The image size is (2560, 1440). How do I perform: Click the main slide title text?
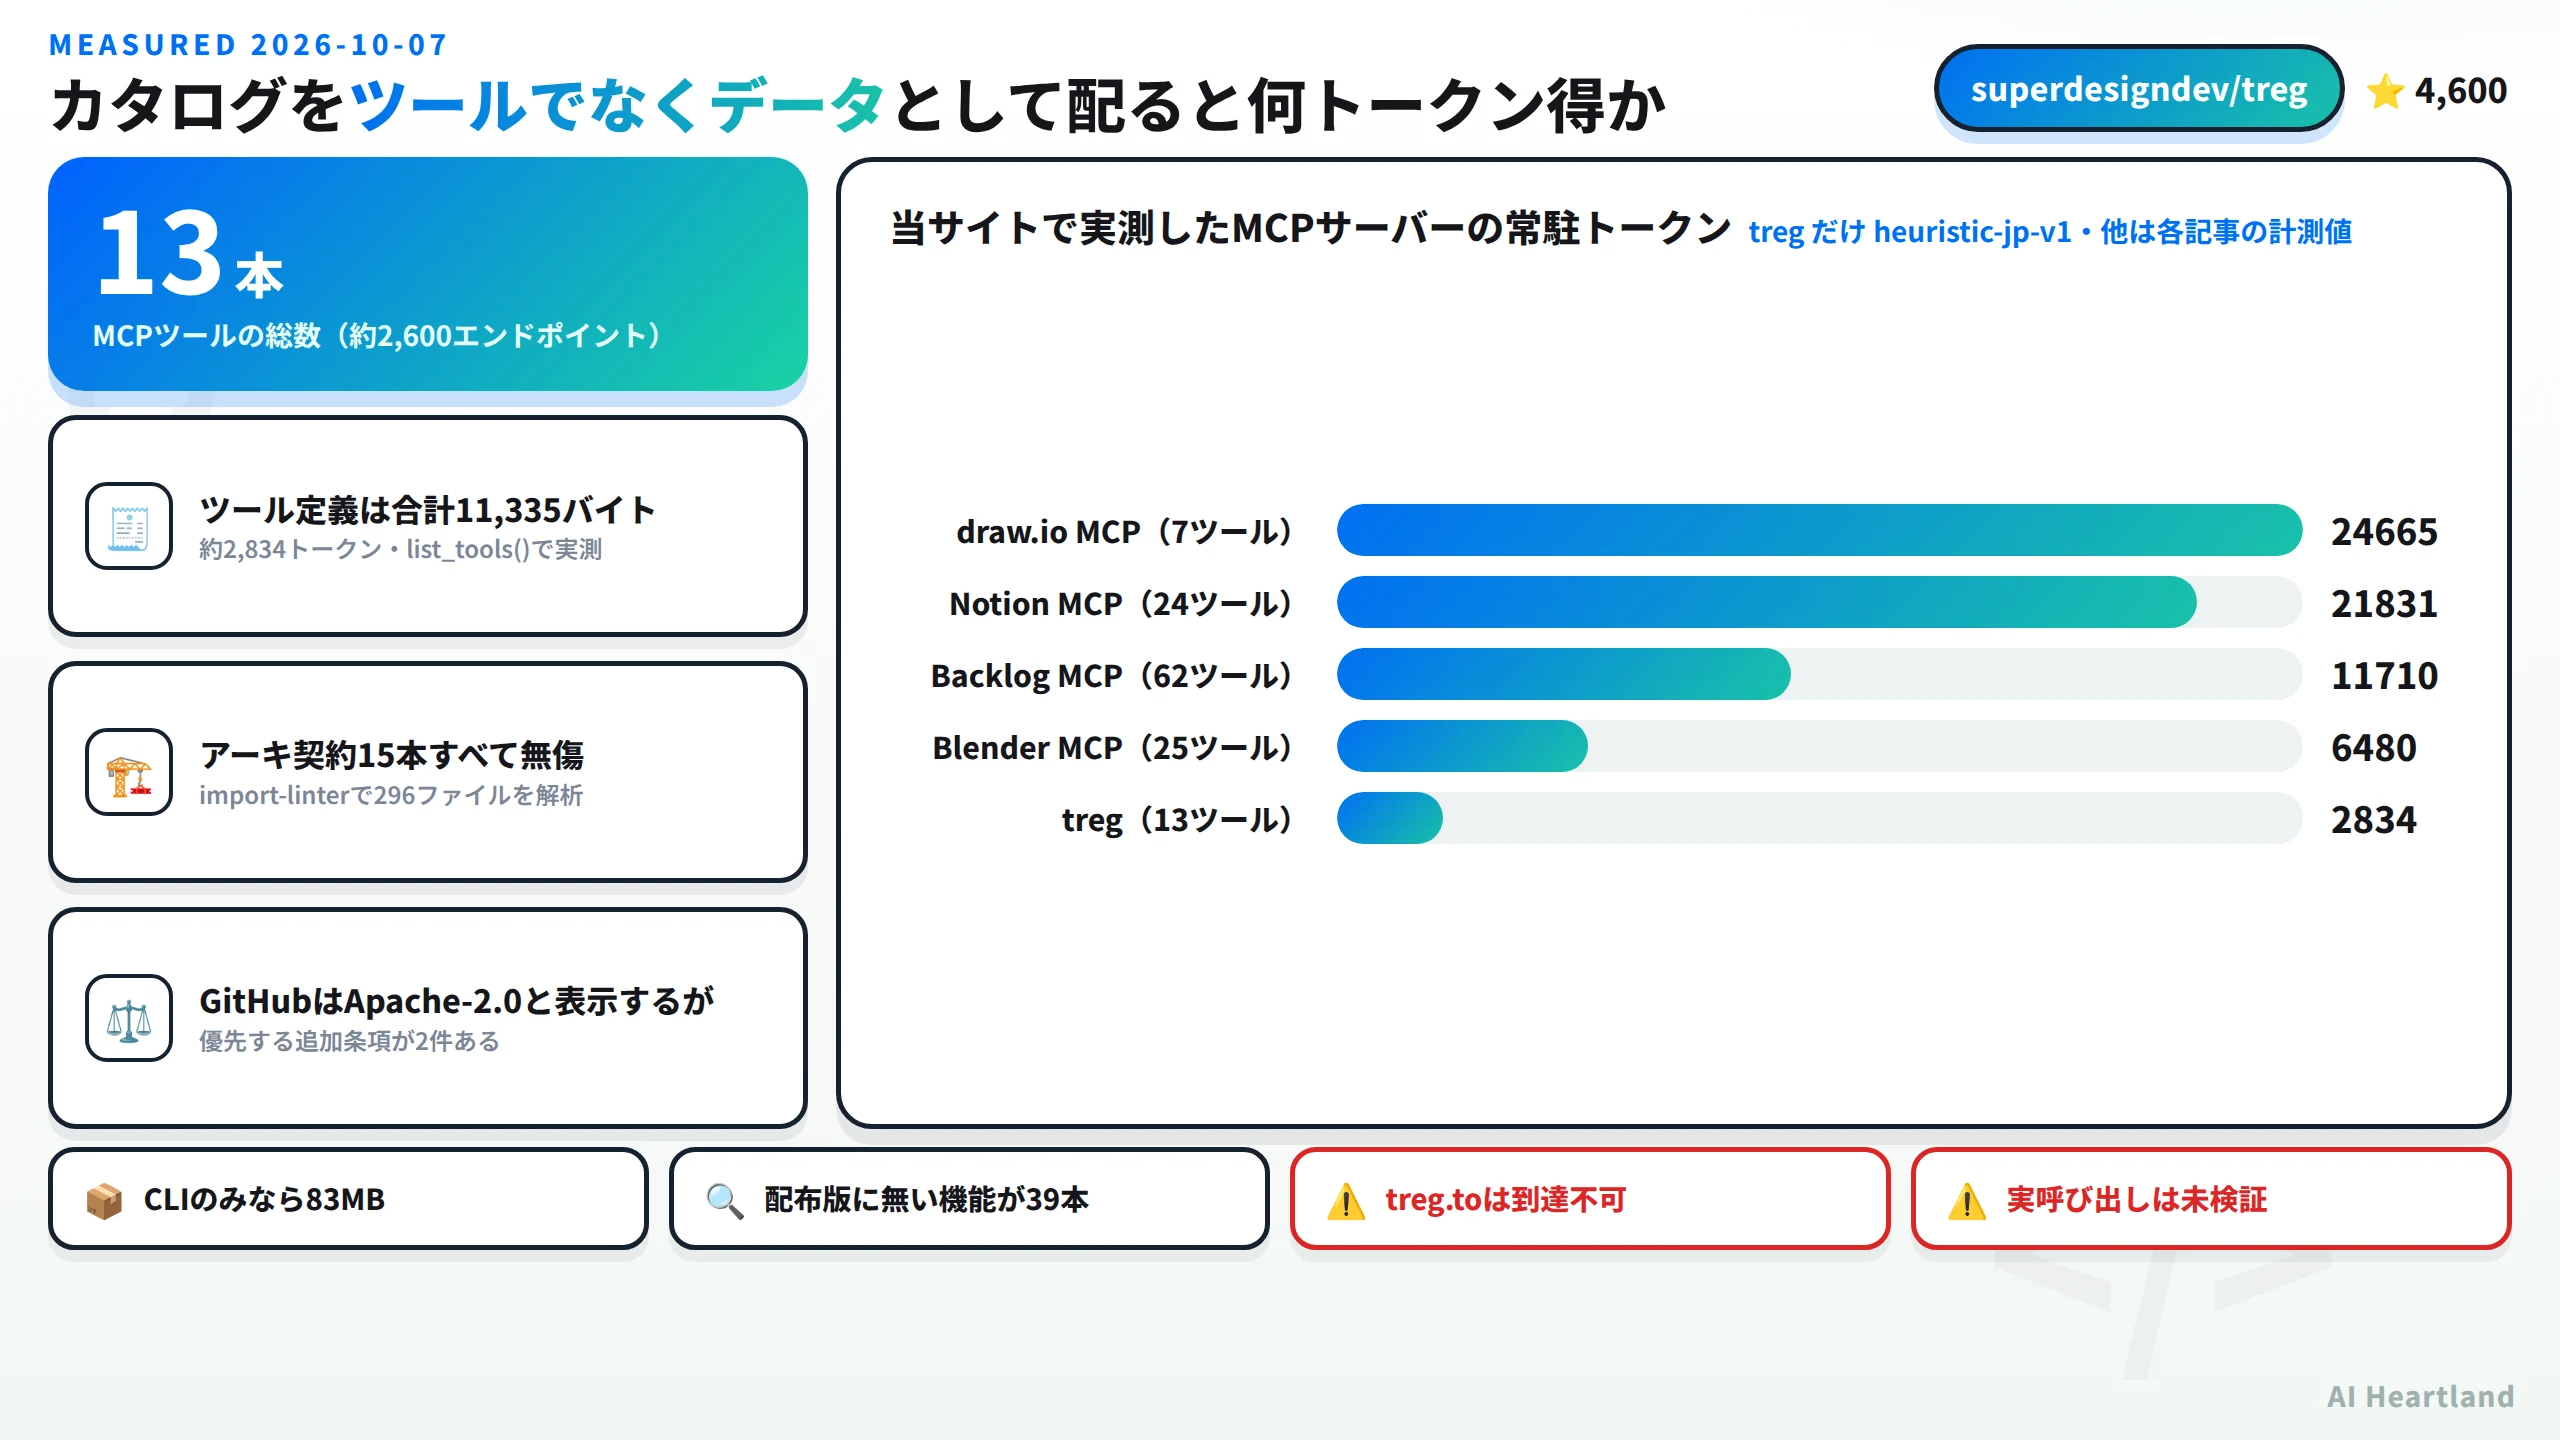click(857, 106)
